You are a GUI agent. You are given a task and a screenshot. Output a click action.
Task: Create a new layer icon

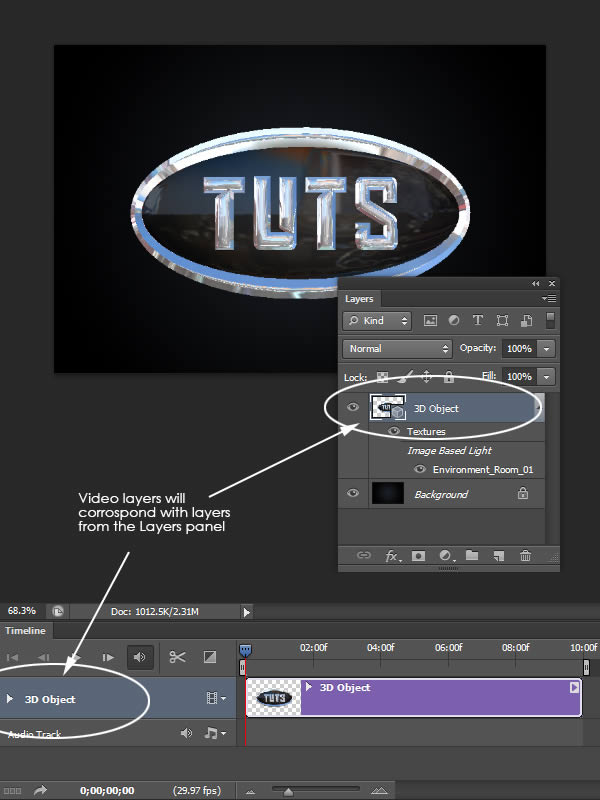pyautogui.click(x=499, y=556)
